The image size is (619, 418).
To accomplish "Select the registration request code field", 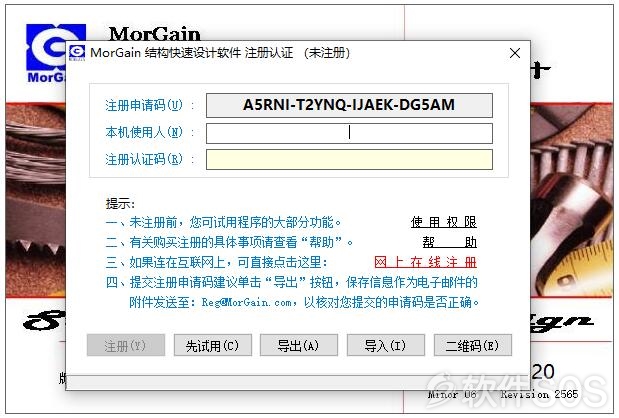I will [x=349, y=105].
